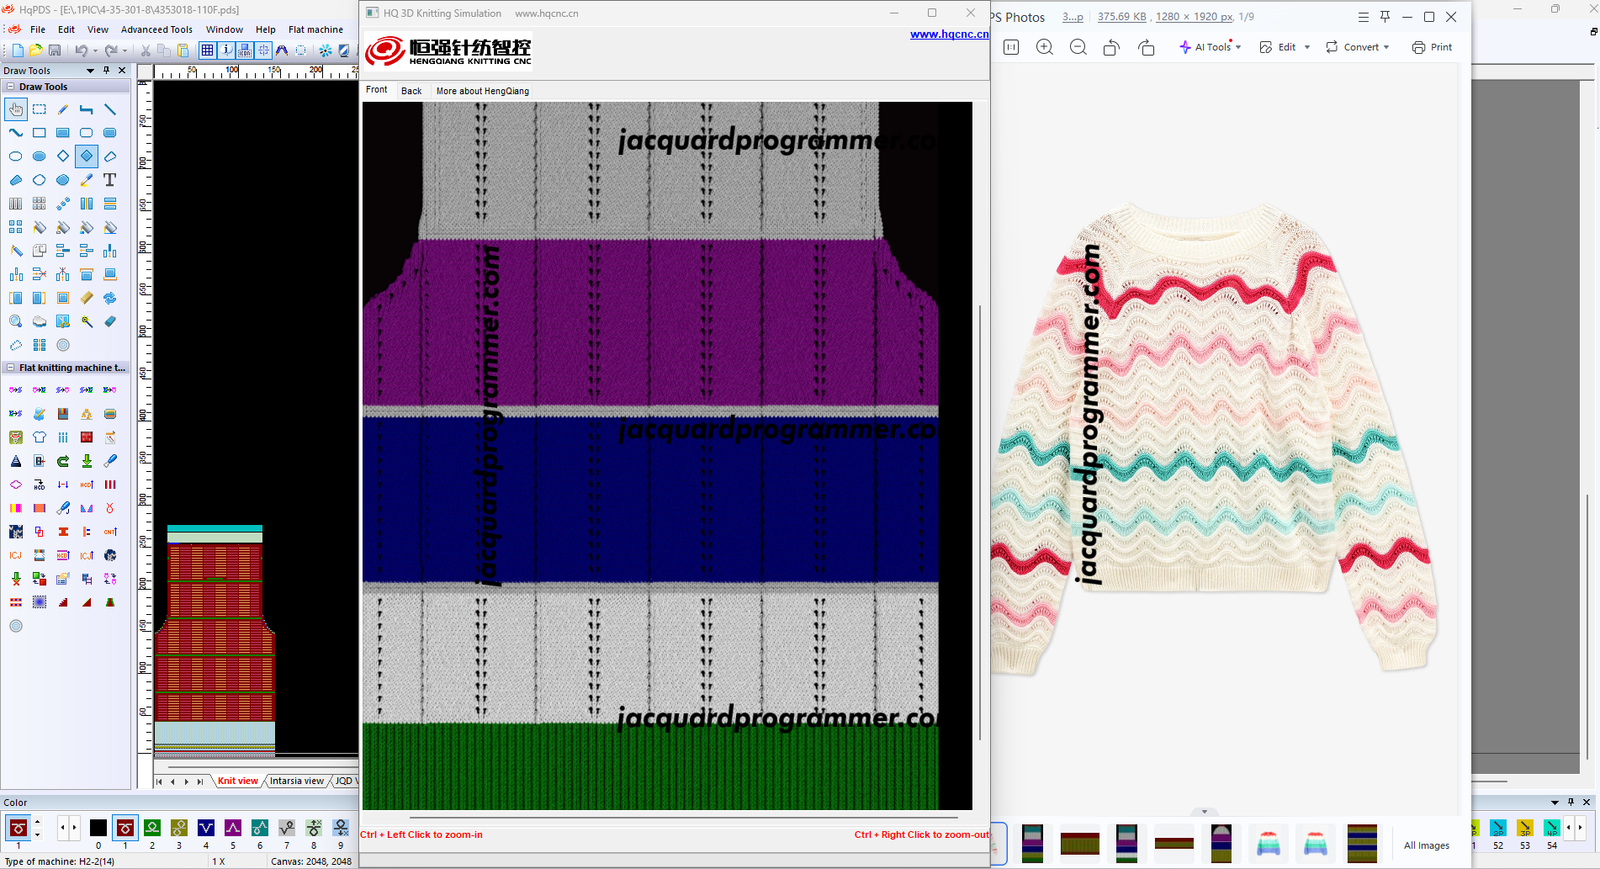Select the rectangular marquee selection tool

click(39, 109)
